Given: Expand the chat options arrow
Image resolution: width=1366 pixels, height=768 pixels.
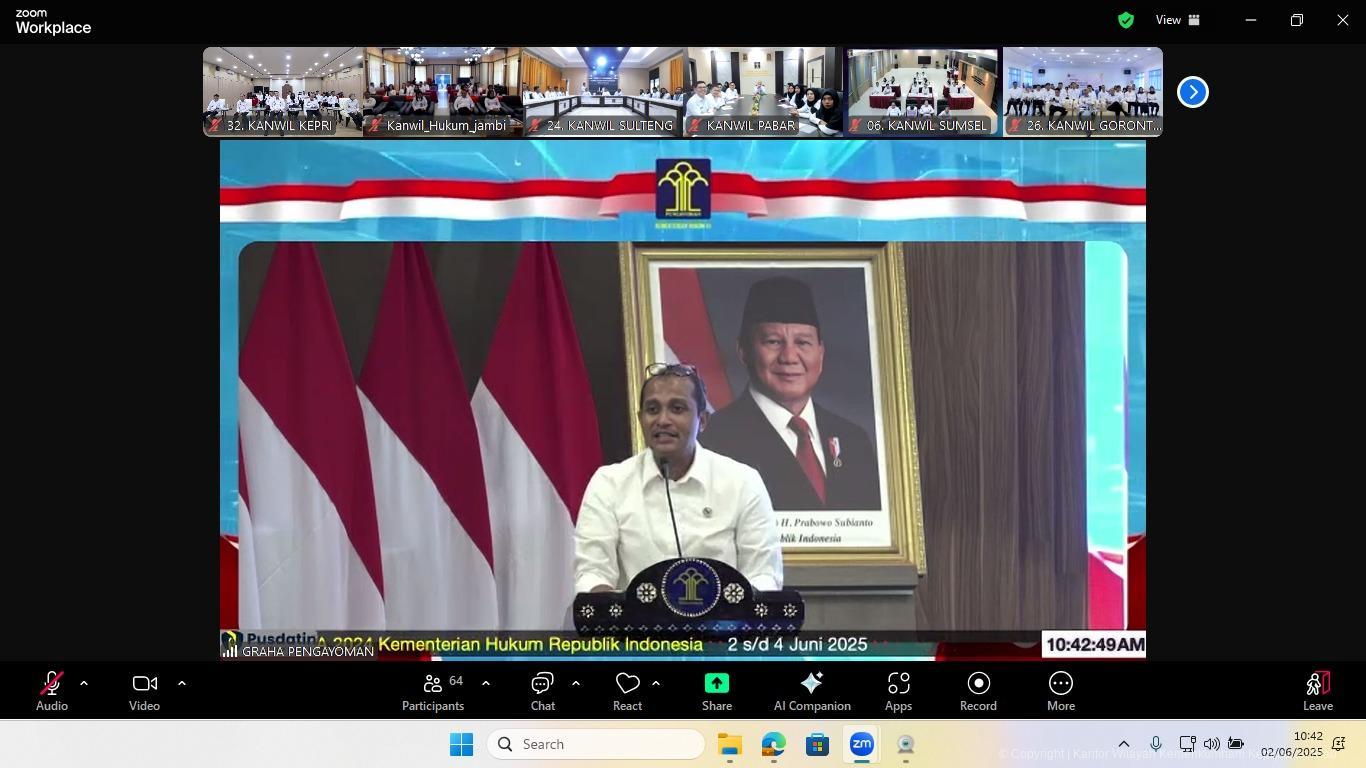Looking at the screenshot, I should point(576,683).
